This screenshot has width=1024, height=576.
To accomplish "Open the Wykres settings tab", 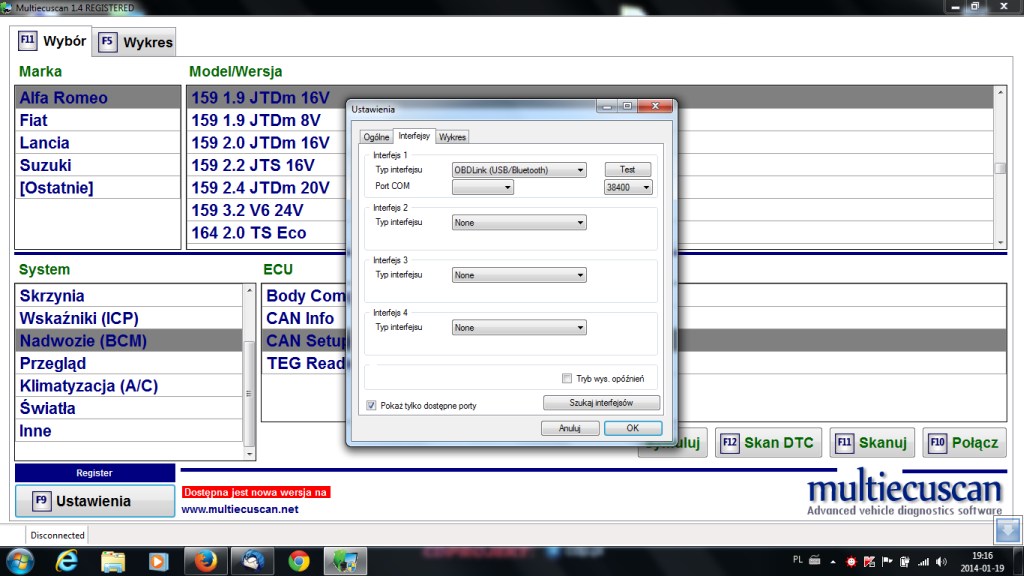I will click(x=452, y=137).
